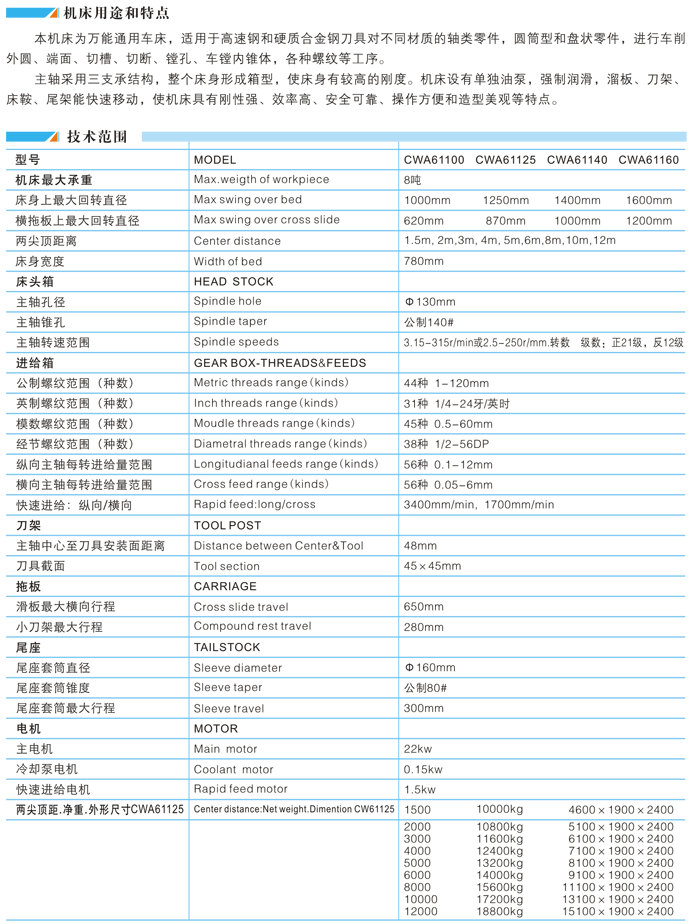Select the Sleeve diameter row
700x924 pixels.
pyautogui.click(x=240, y=667)
